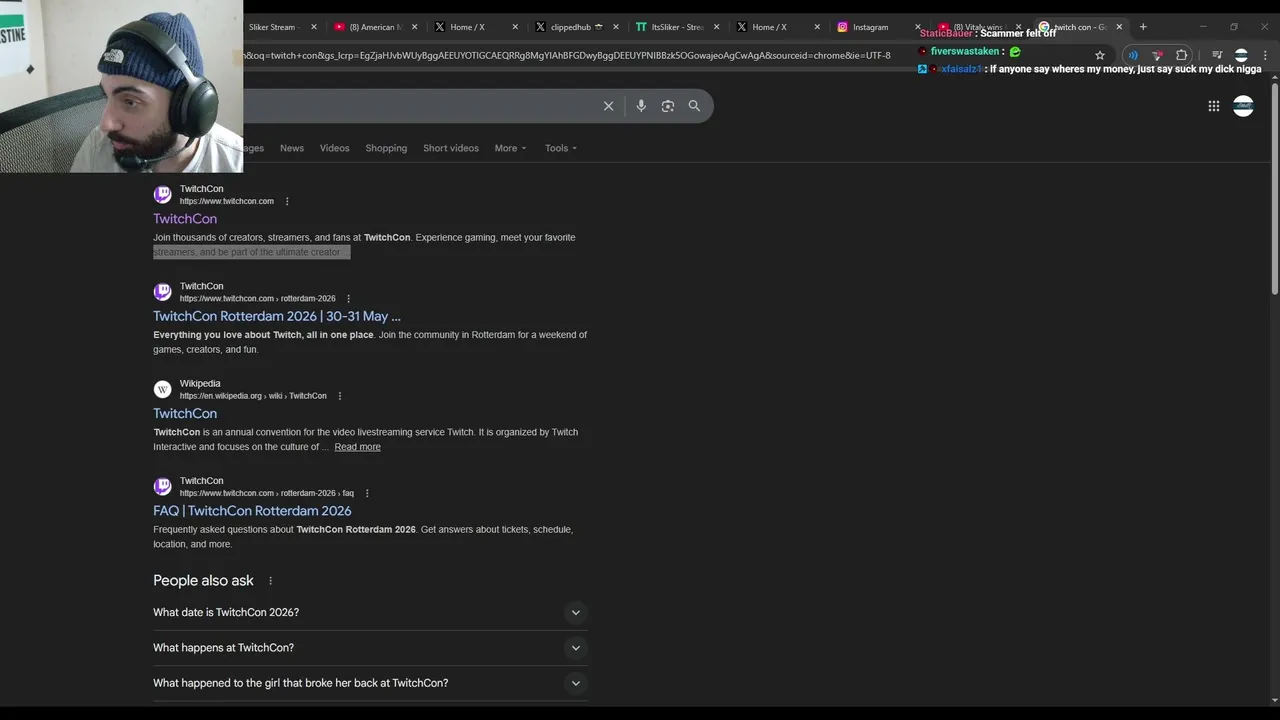Switch to the ItsSliker Stream tab
Screen dimensions: 1280x720
coord(677,27)
